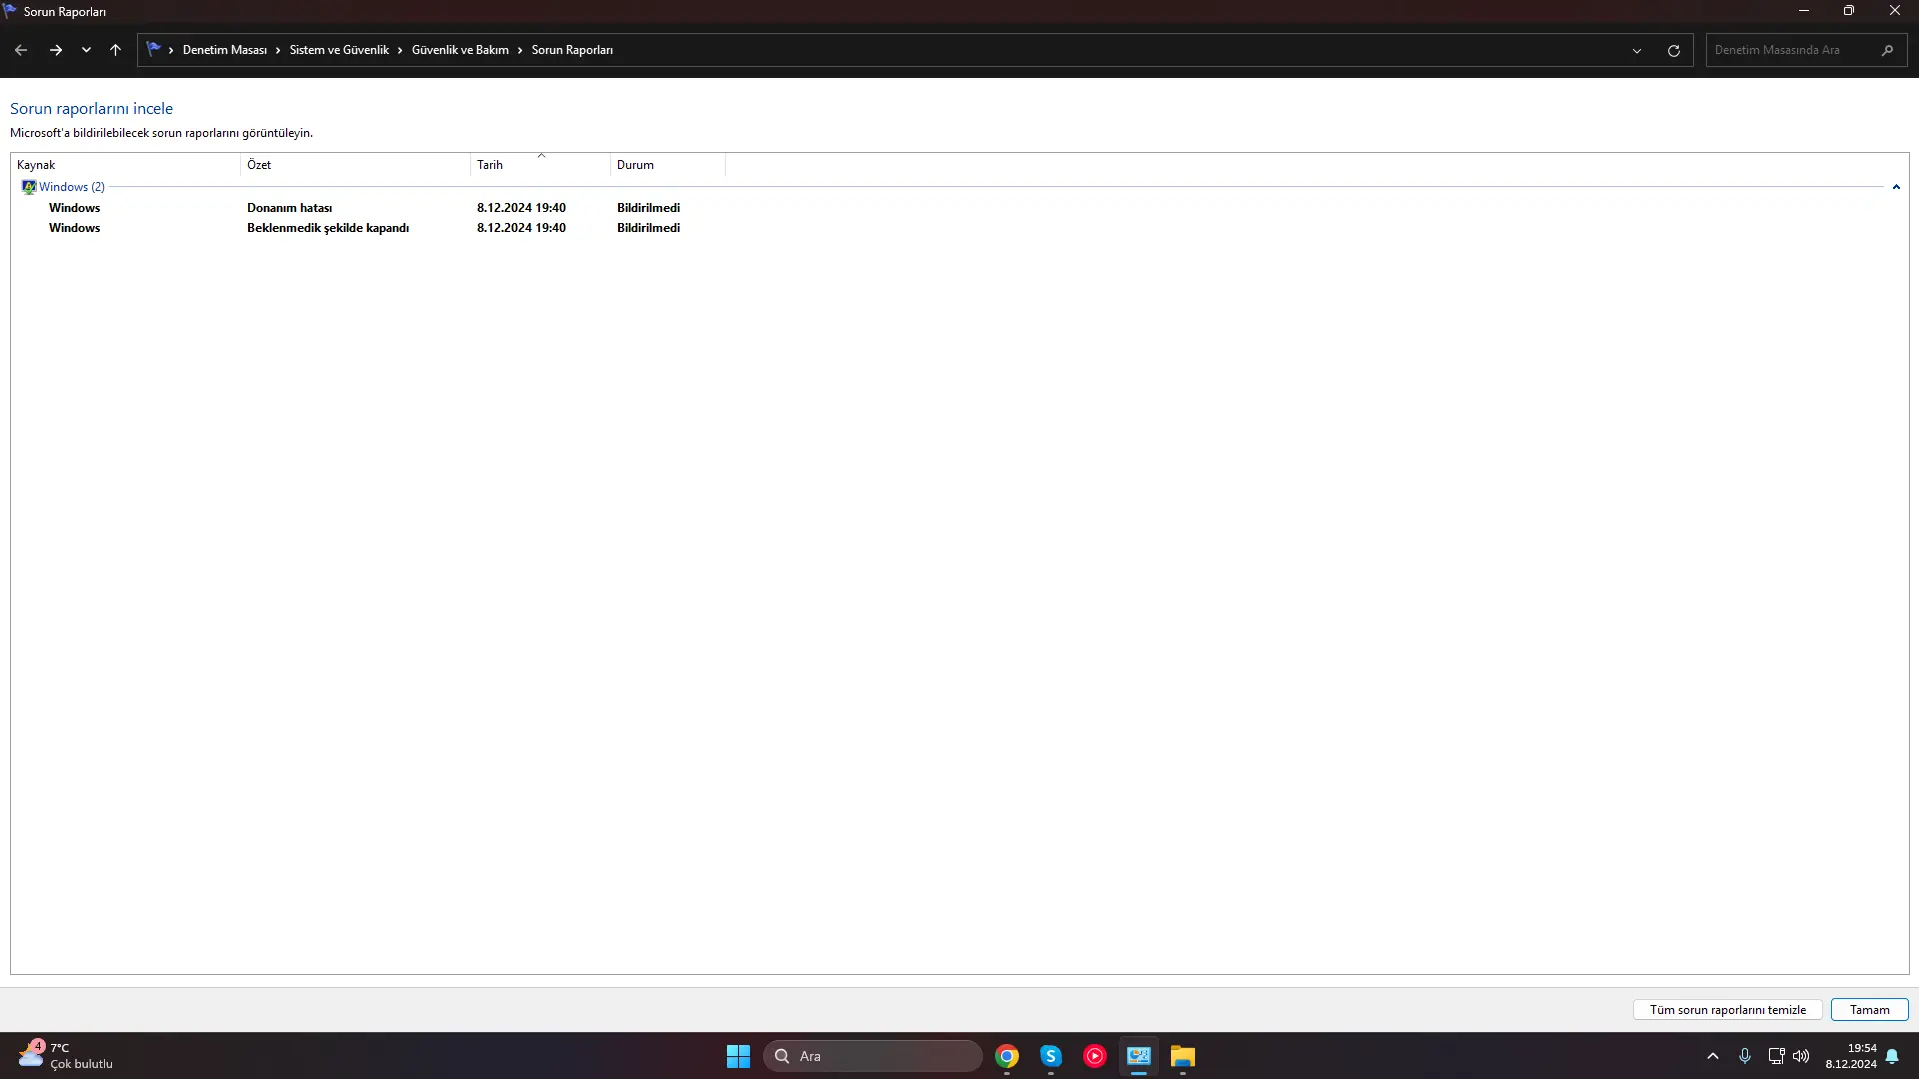1919x1079 pixels.
Task: Open the Windows Start menu
Action: (x=738, y=1056)
